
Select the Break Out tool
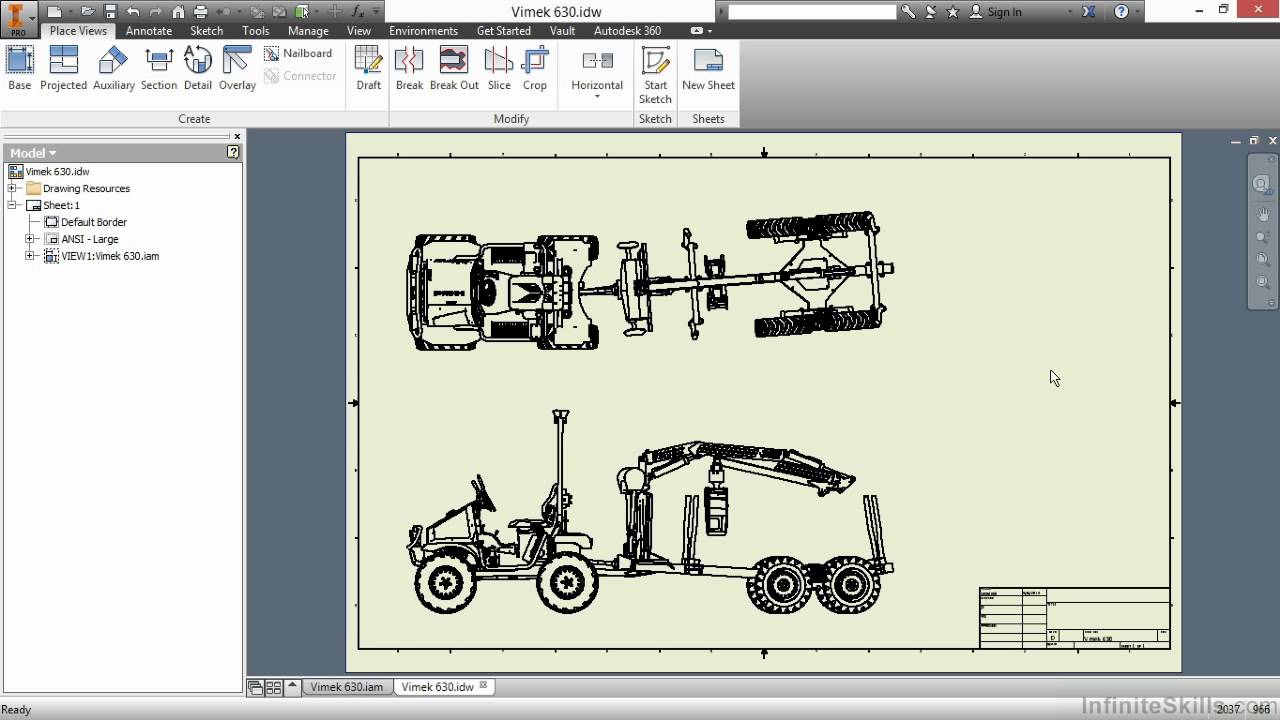tap(454, 68)
